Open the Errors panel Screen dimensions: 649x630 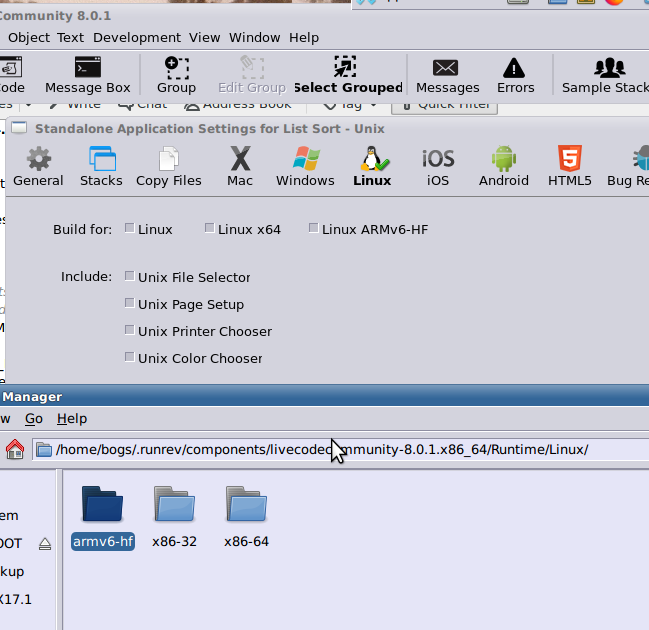[x=515, y=75]
